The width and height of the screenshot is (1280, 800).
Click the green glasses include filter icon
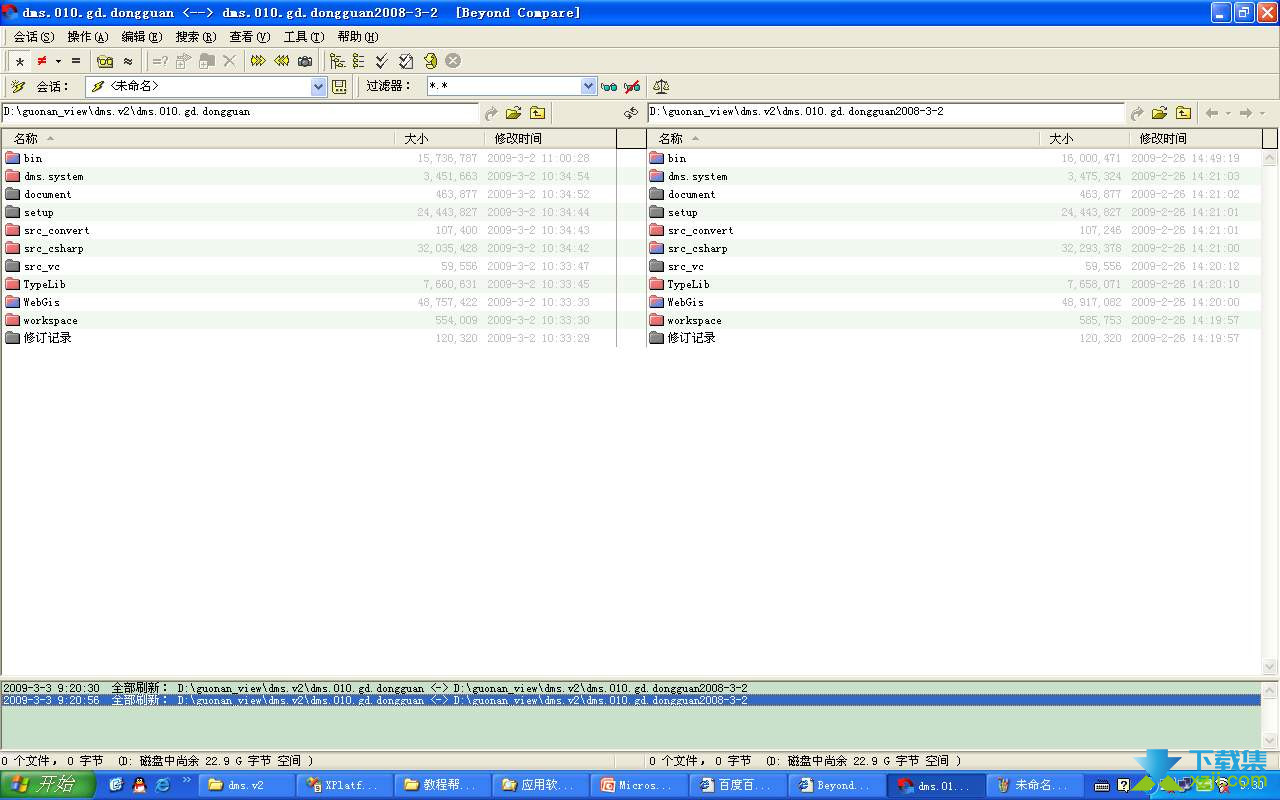(608, 87)
